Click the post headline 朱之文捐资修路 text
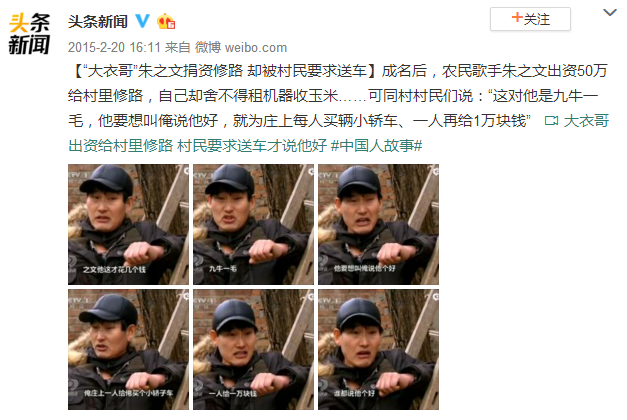The height and width of the screenshot is (420, 627). 190,71
